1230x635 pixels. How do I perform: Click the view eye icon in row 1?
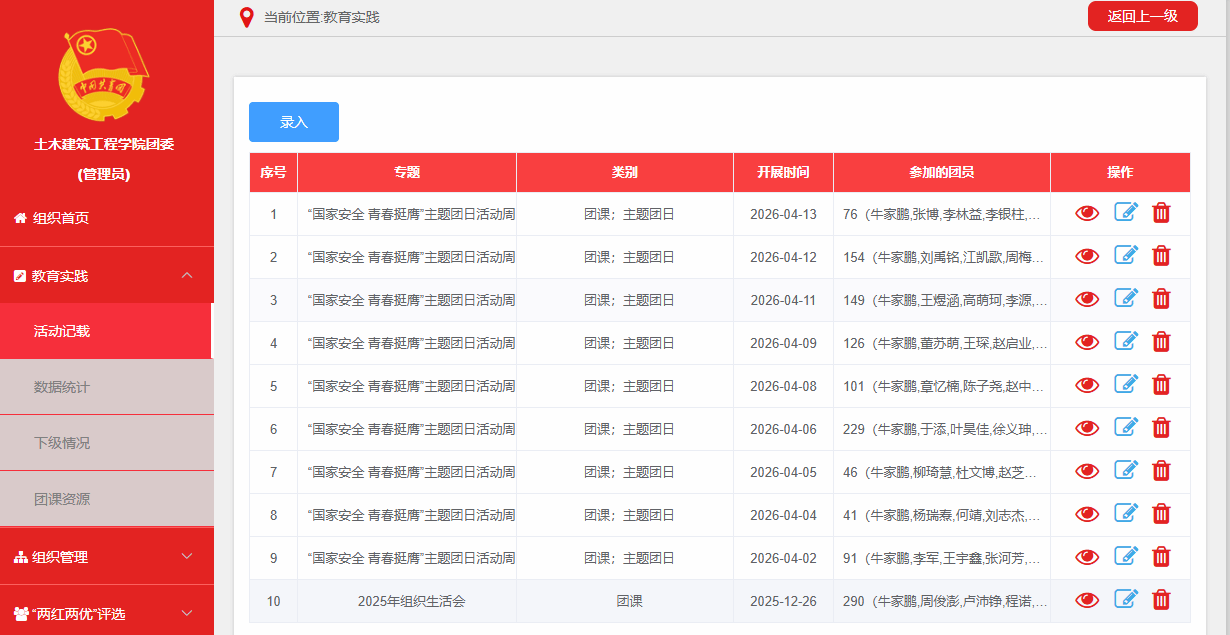(x=1087, y=213)
